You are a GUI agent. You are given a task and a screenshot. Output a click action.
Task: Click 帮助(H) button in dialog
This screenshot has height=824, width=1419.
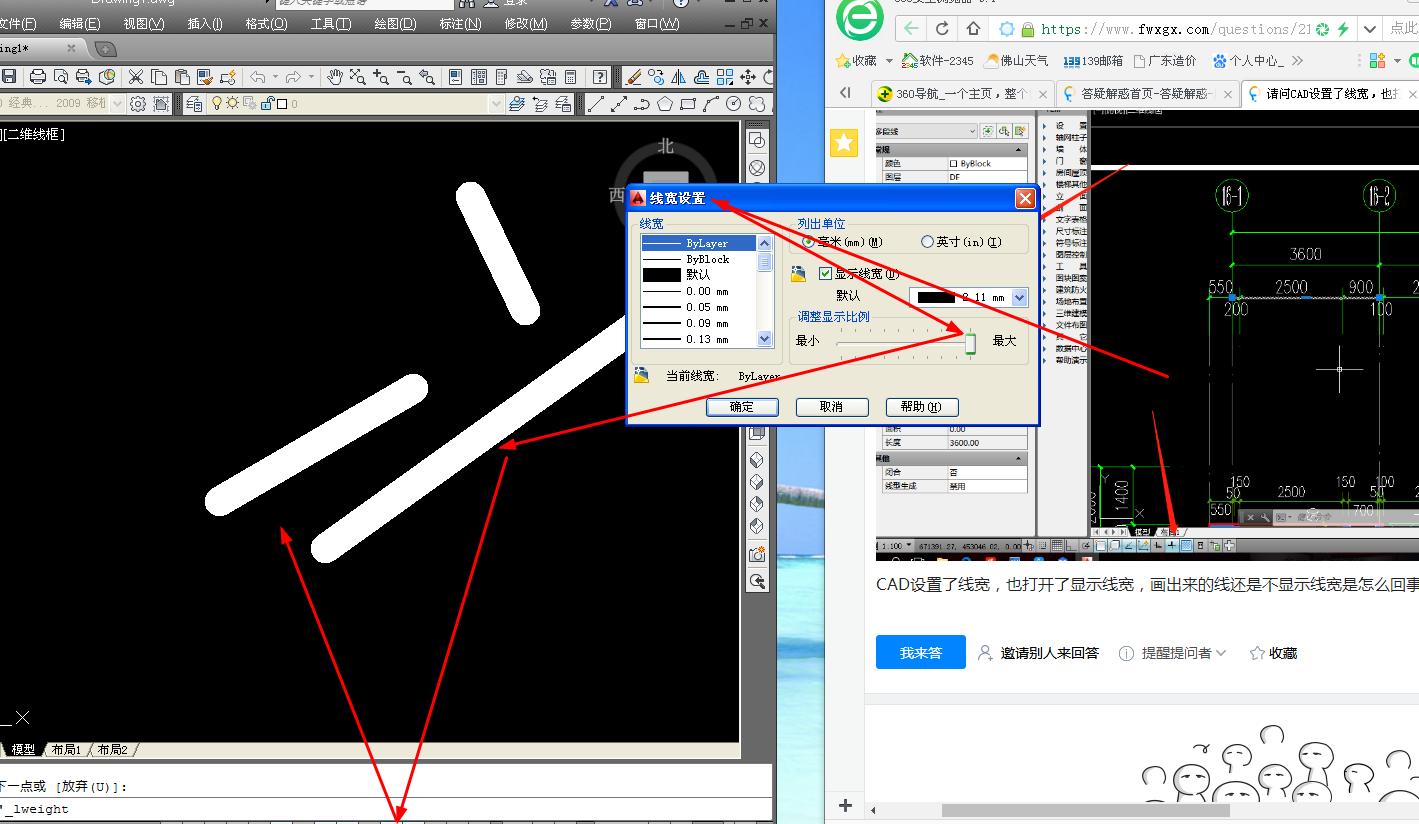(921, 407)
